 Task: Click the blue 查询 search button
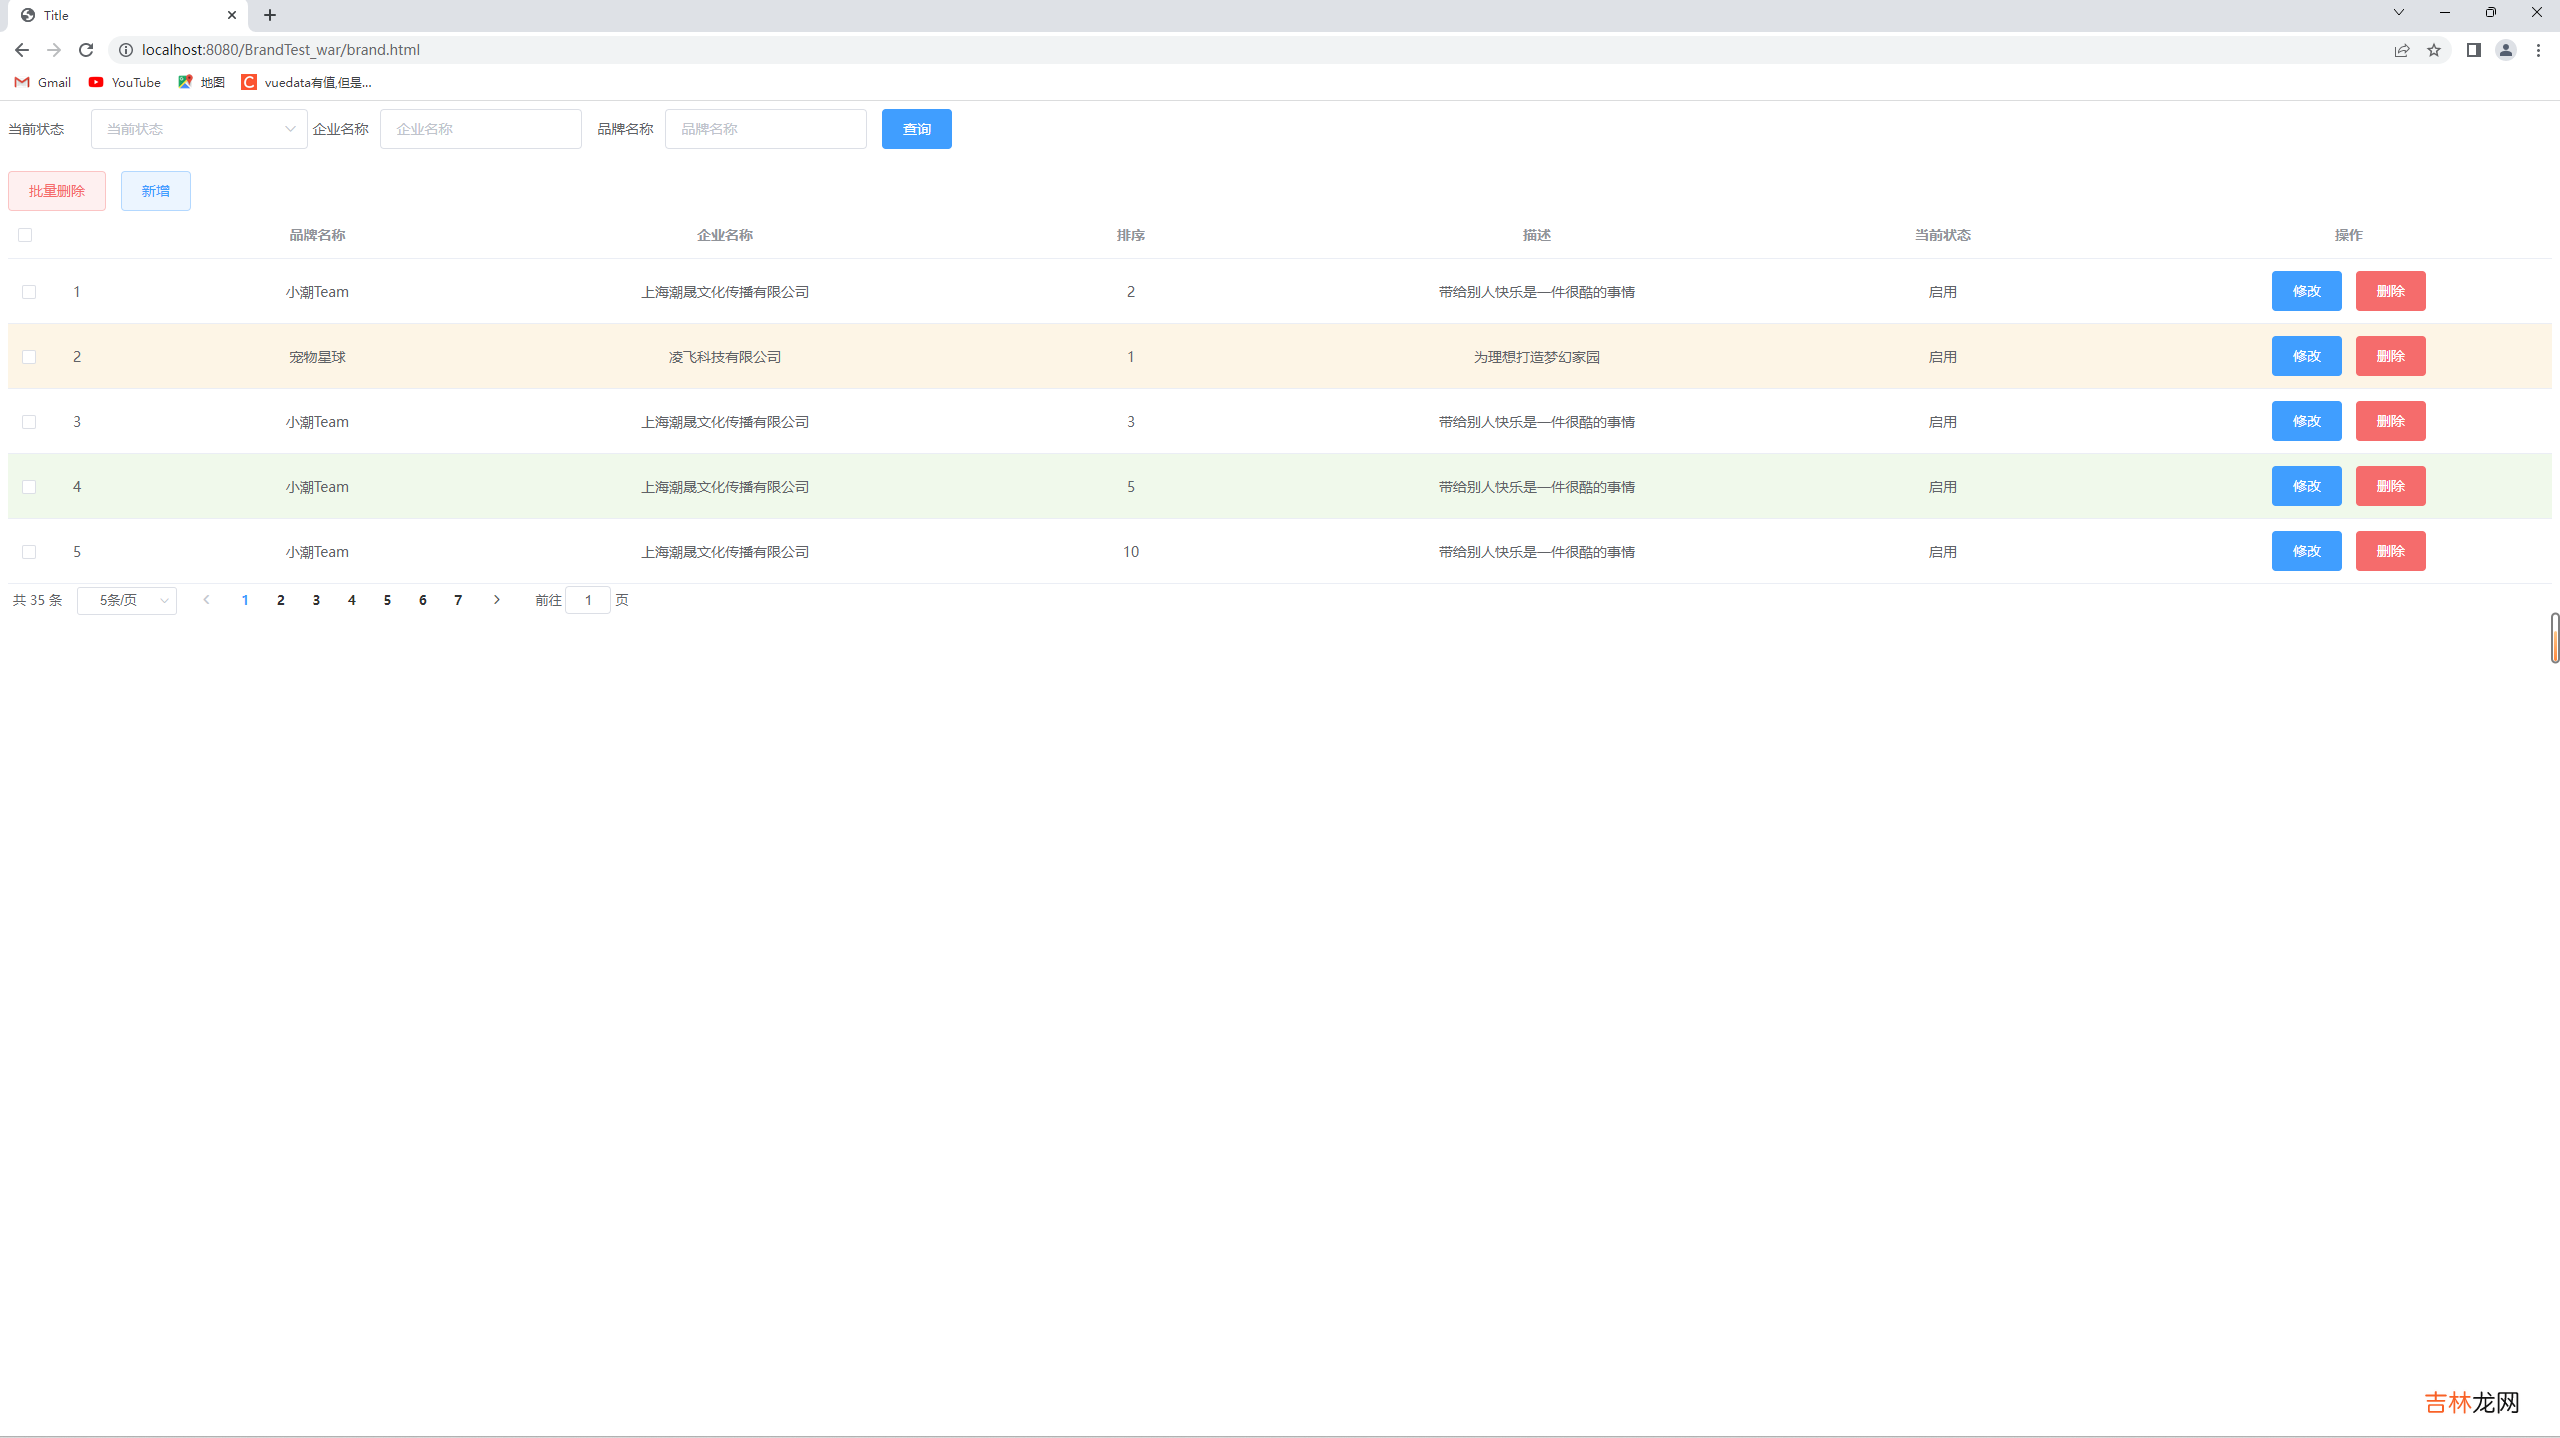pos(916,129)
